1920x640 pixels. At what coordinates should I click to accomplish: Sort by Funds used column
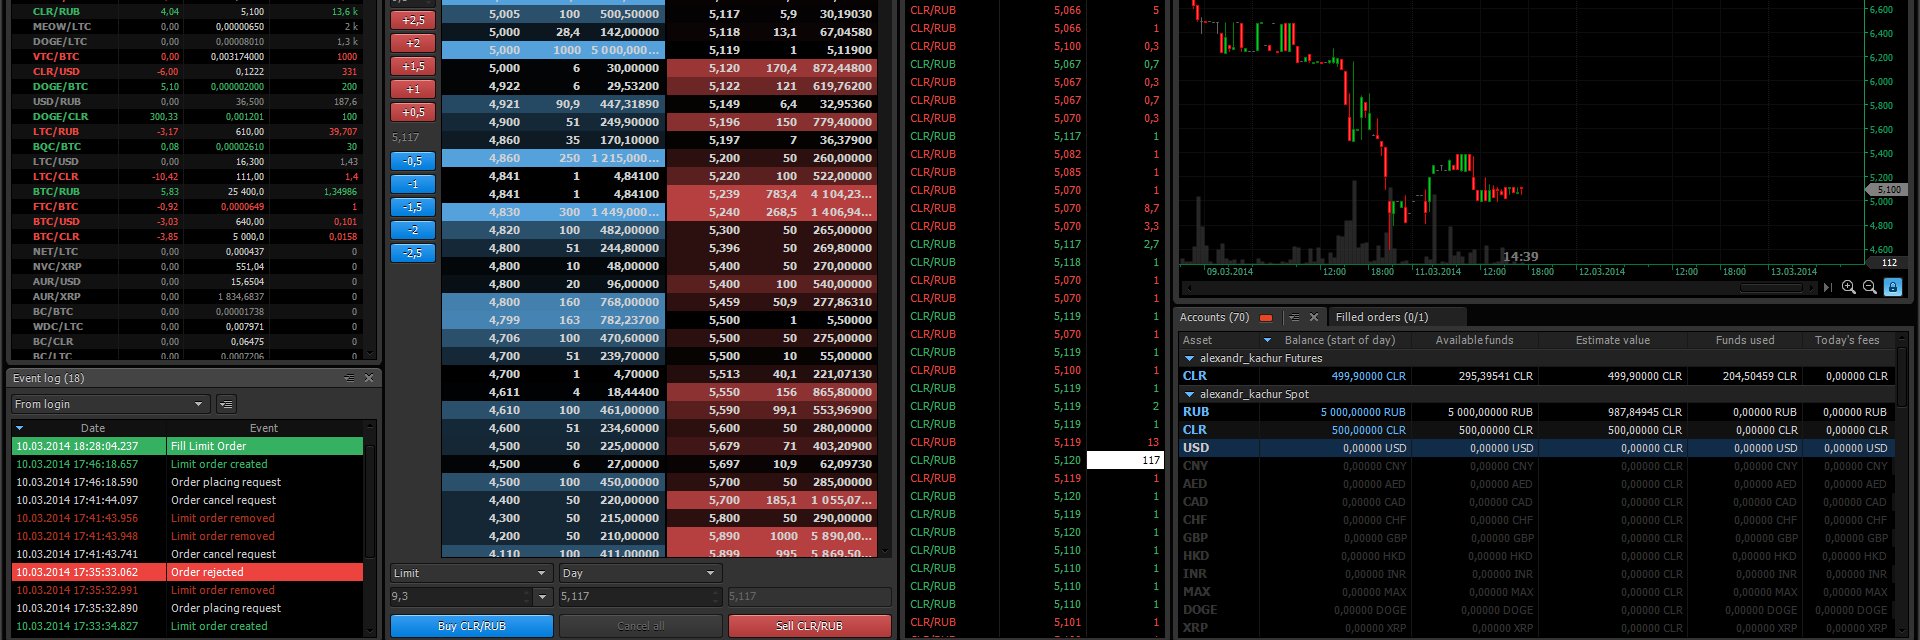coord(1744,340)
